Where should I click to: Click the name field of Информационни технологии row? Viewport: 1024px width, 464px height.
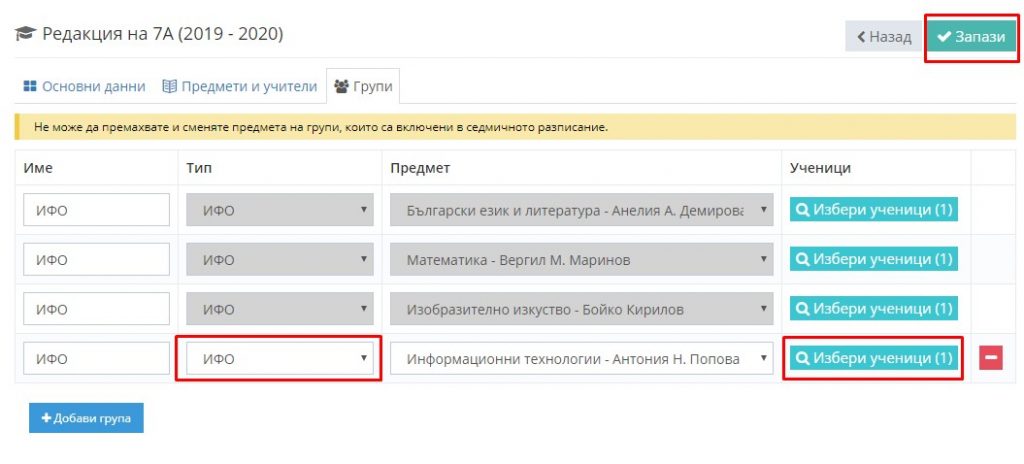[96, 359]
